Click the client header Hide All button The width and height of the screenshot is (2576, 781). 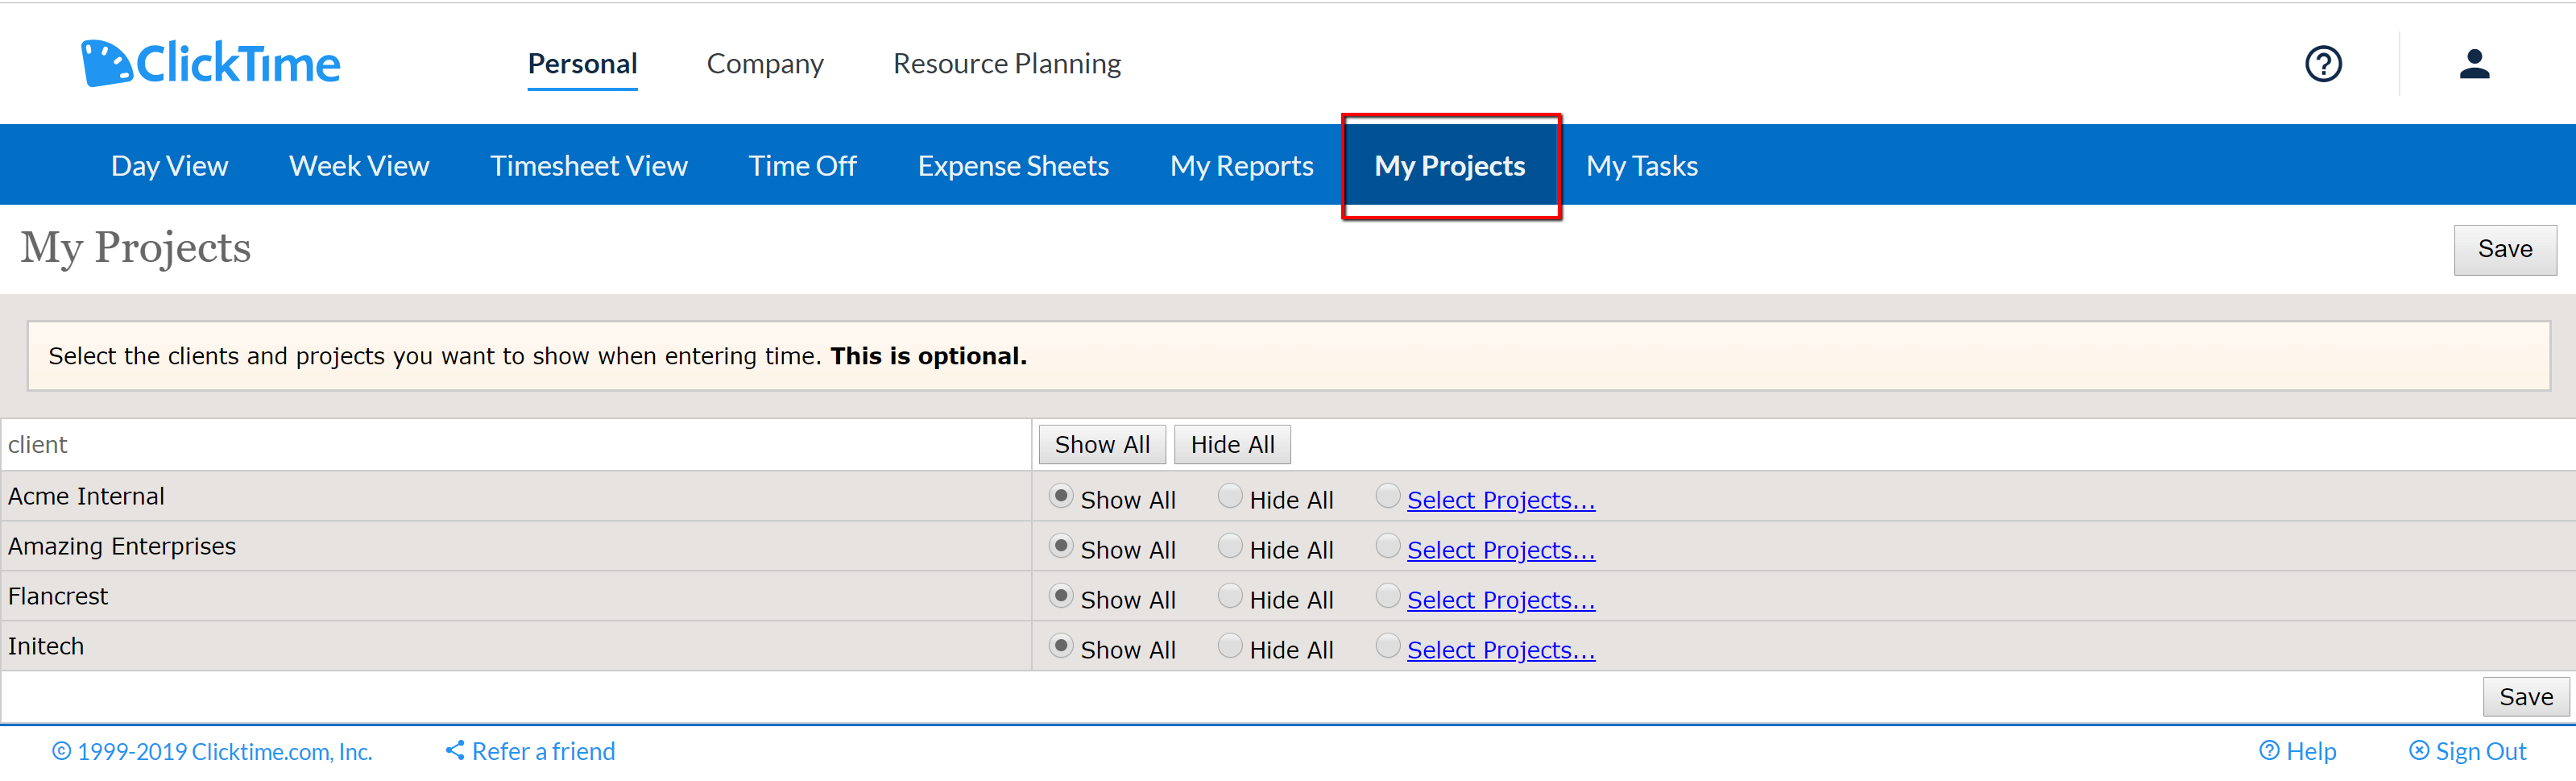[x=1232, y=444]
